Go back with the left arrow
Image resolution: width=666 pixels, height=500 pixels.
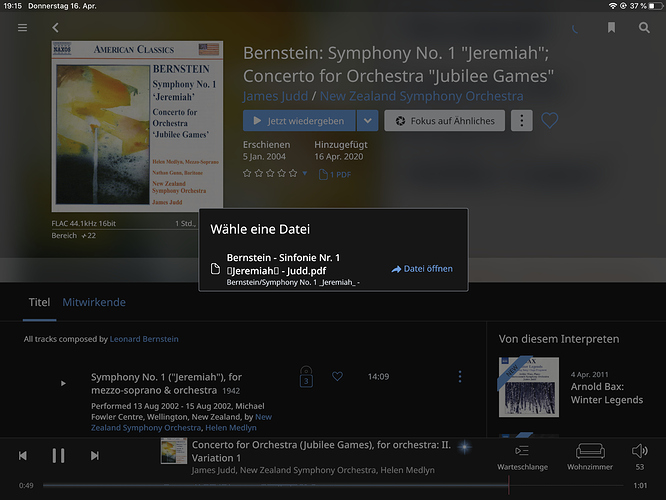click(x=56, y=28)
